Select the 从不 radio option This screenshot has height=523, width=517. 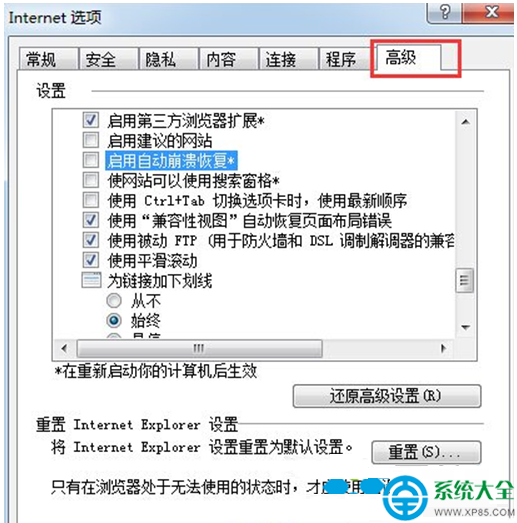pyautogui.click(x=114, y=301)
